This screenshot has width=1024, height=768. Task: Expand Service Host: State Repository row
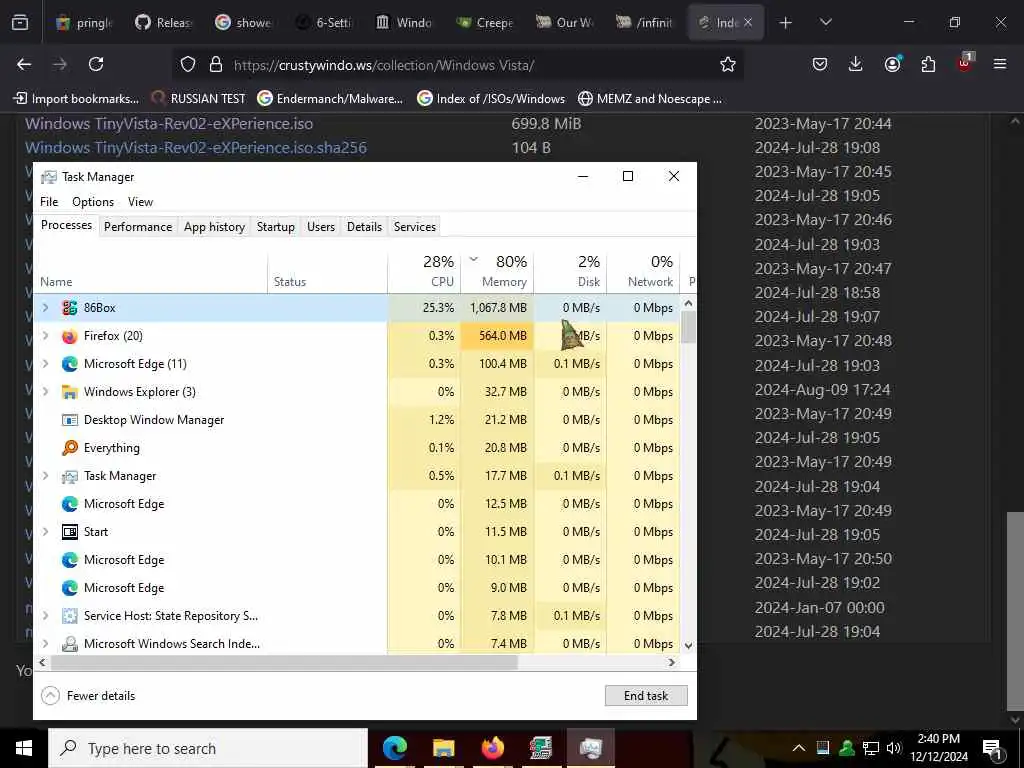pos(46,616)
